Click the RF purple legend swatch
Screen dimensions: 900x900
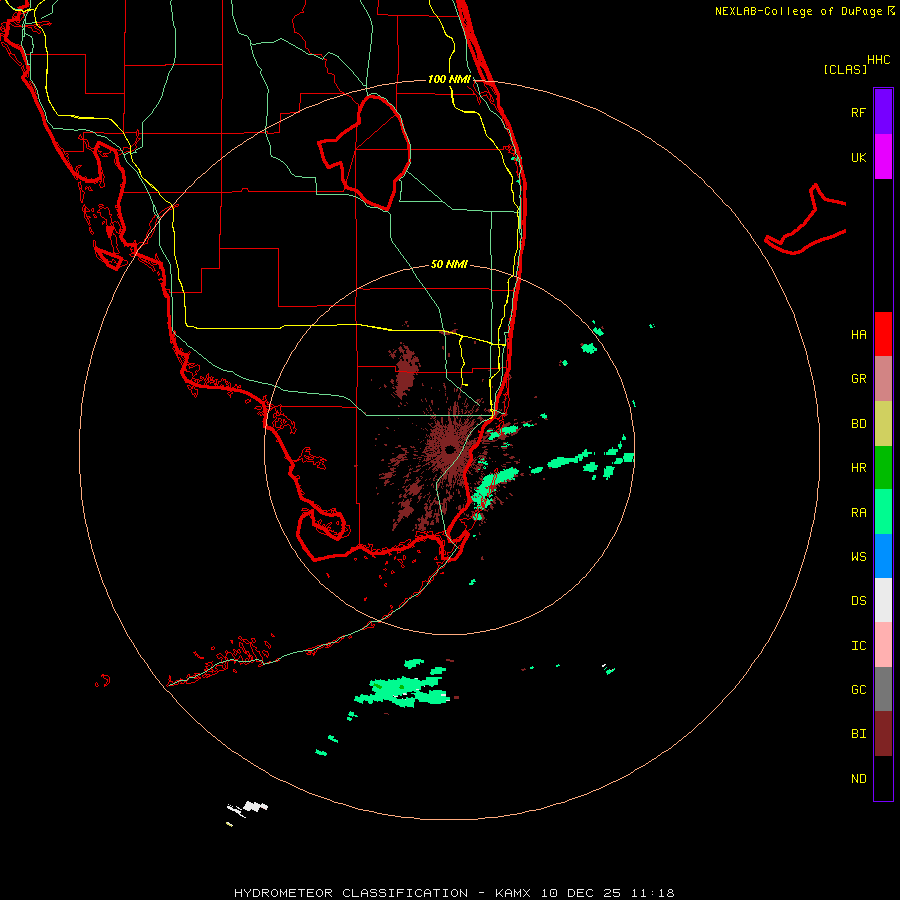pyautogui.click(x=883, y=112)
